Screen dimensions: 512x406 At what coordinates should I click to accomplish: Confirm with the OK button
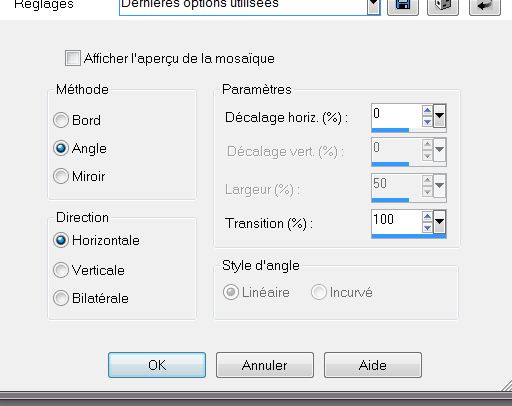pos(157,365)
